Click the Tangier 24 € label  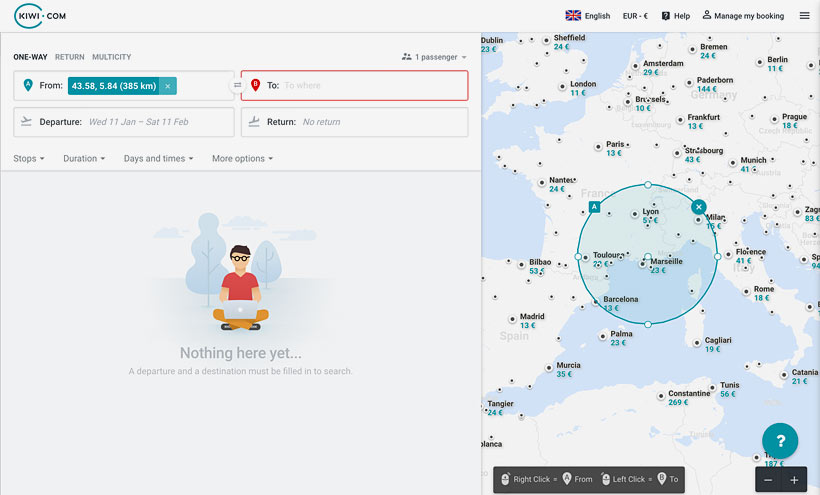tap(500, 408)
